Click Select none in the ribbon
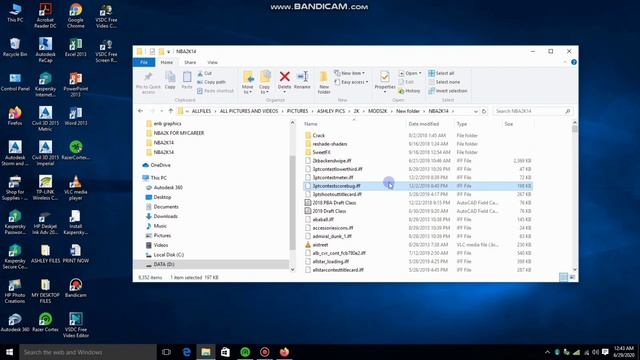The height and width of the screenshot is (360, 640). point(444,82)
